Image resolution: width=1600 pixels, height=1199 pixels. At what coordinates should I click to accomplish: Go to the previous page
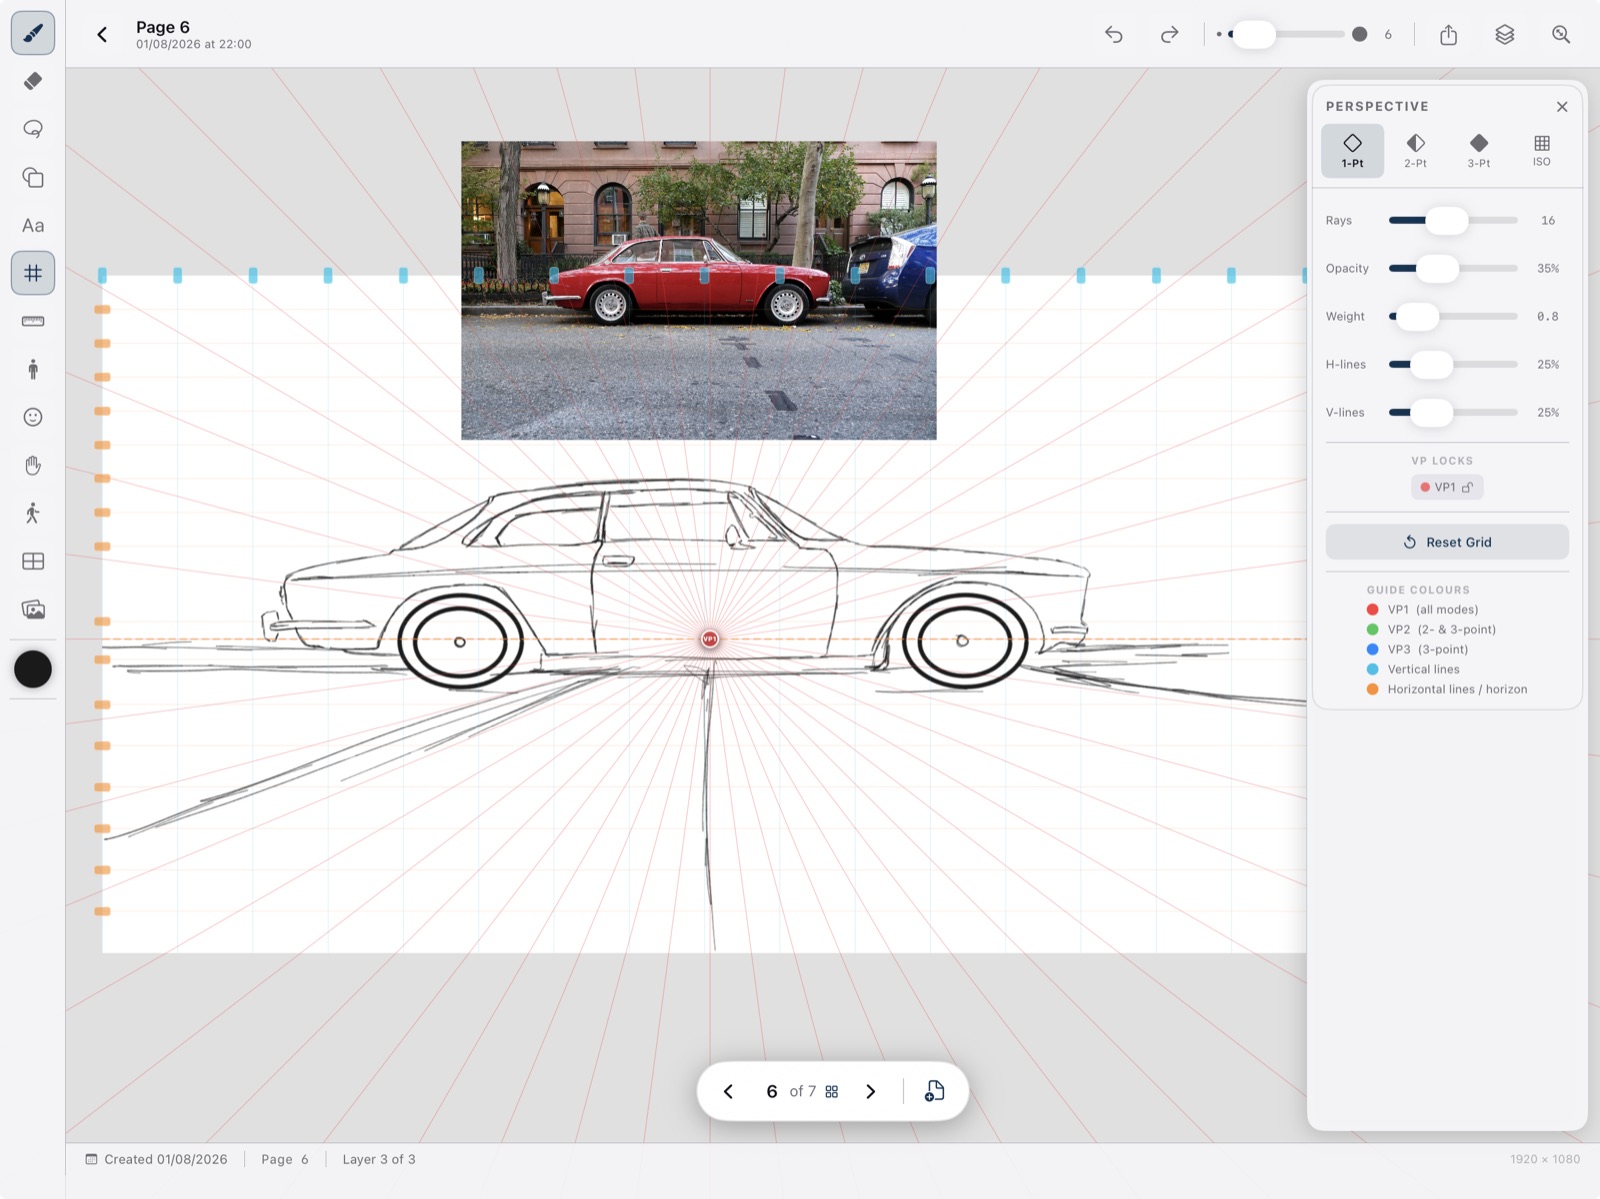(728, 1091)
